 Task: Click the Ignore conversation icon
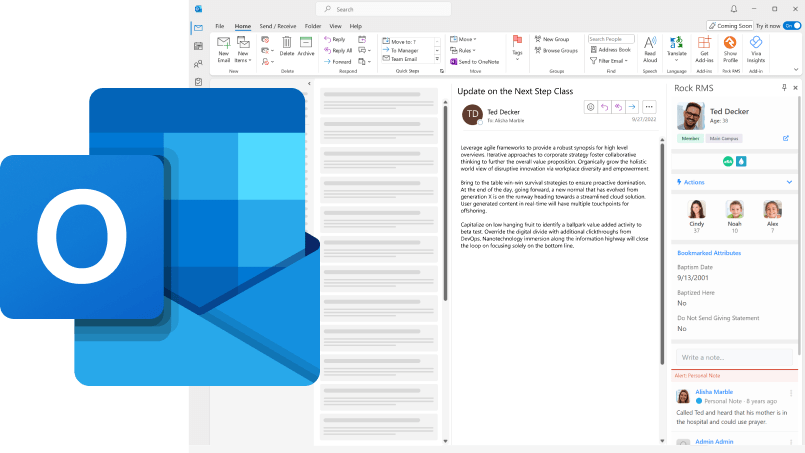pyautogui.click(x=265, y=40)
